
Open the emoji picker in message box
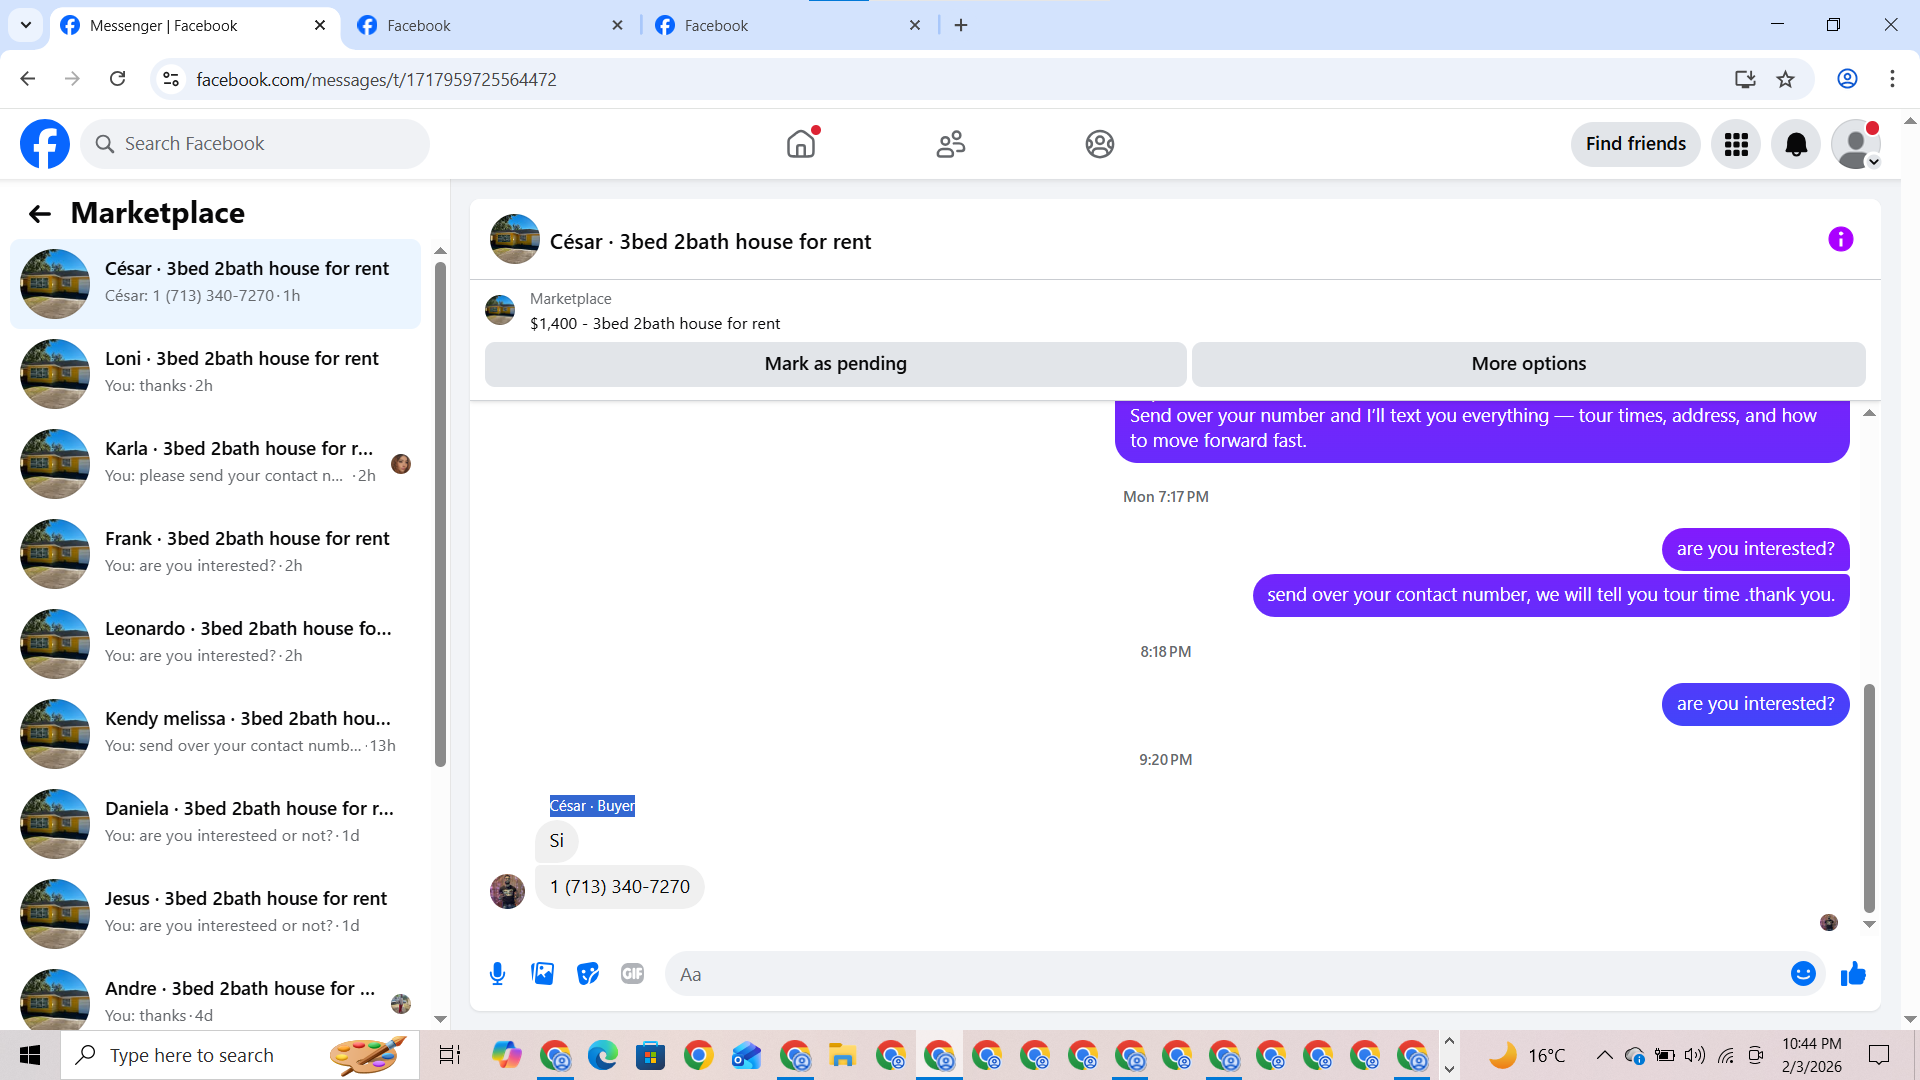(x=1802, y=973)
